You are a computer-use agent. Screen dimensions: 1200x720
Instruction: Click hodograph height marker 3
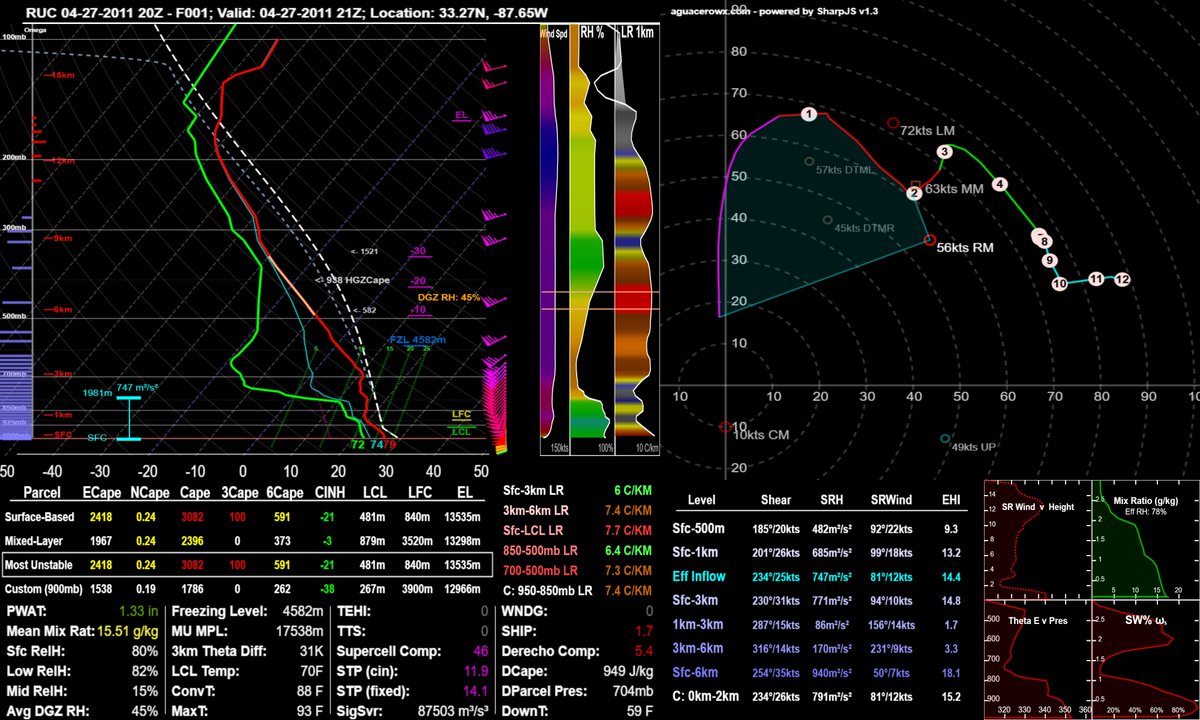[943, 152]
